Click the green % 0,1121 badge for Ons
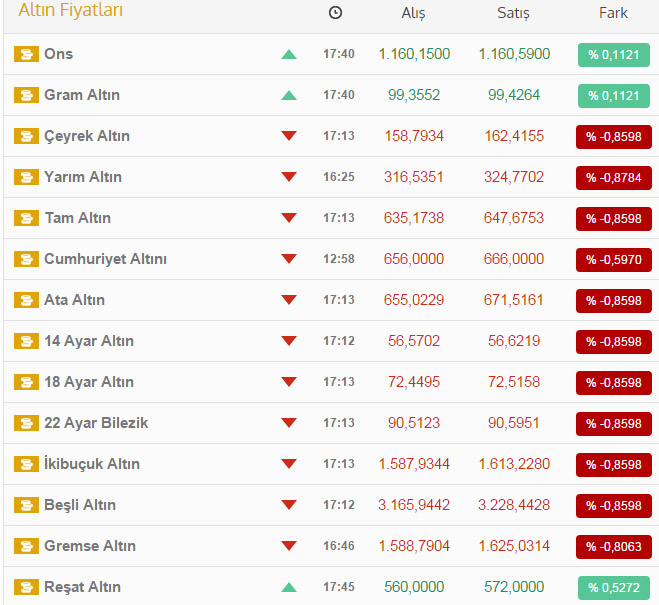Screen dimensions: 659x605 pos(613,54)
